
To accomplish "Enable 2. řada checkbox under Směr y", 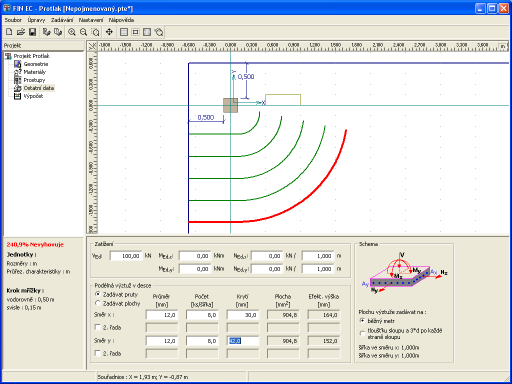I will [98, 353].
